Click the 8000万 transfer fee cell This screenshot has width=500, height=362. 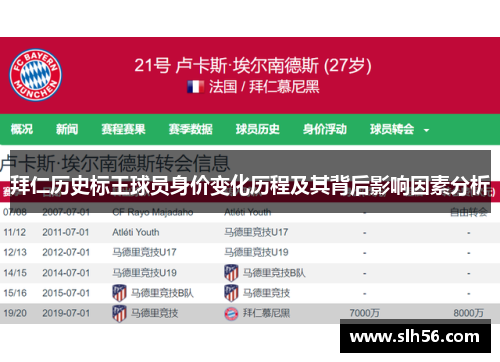[468, 313]
